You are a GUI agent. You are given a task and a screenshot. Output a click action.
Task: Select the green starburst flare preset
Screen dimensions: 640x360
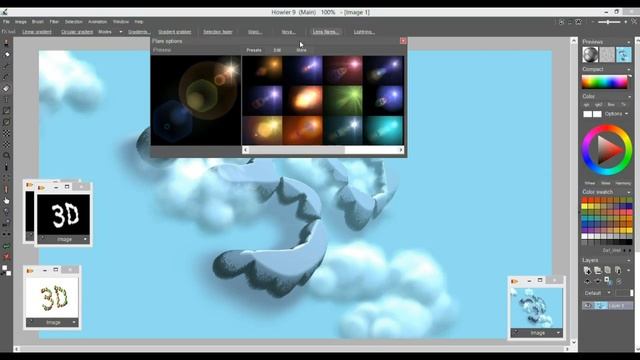pyautogui.click(x=343, y=100)
